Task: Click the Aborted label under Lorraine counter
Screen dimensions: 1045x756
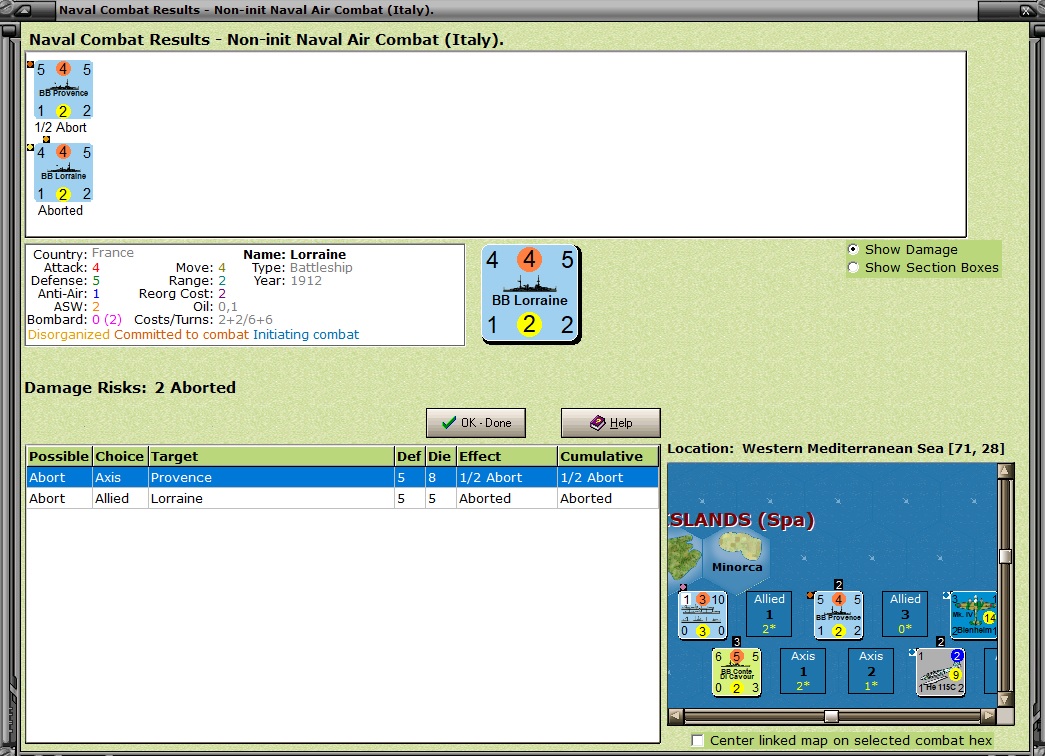Action: click(61, 211)
